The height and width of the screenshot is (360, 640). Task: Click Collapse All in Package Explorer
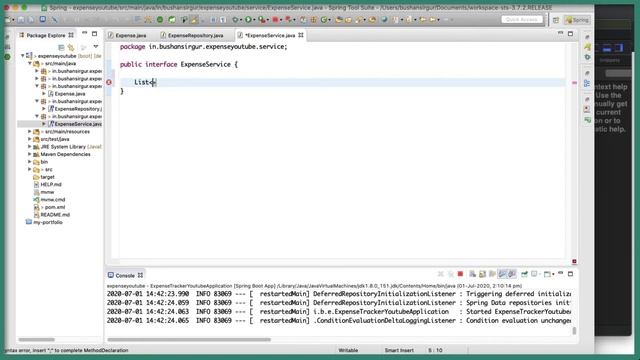coord(61,47)
